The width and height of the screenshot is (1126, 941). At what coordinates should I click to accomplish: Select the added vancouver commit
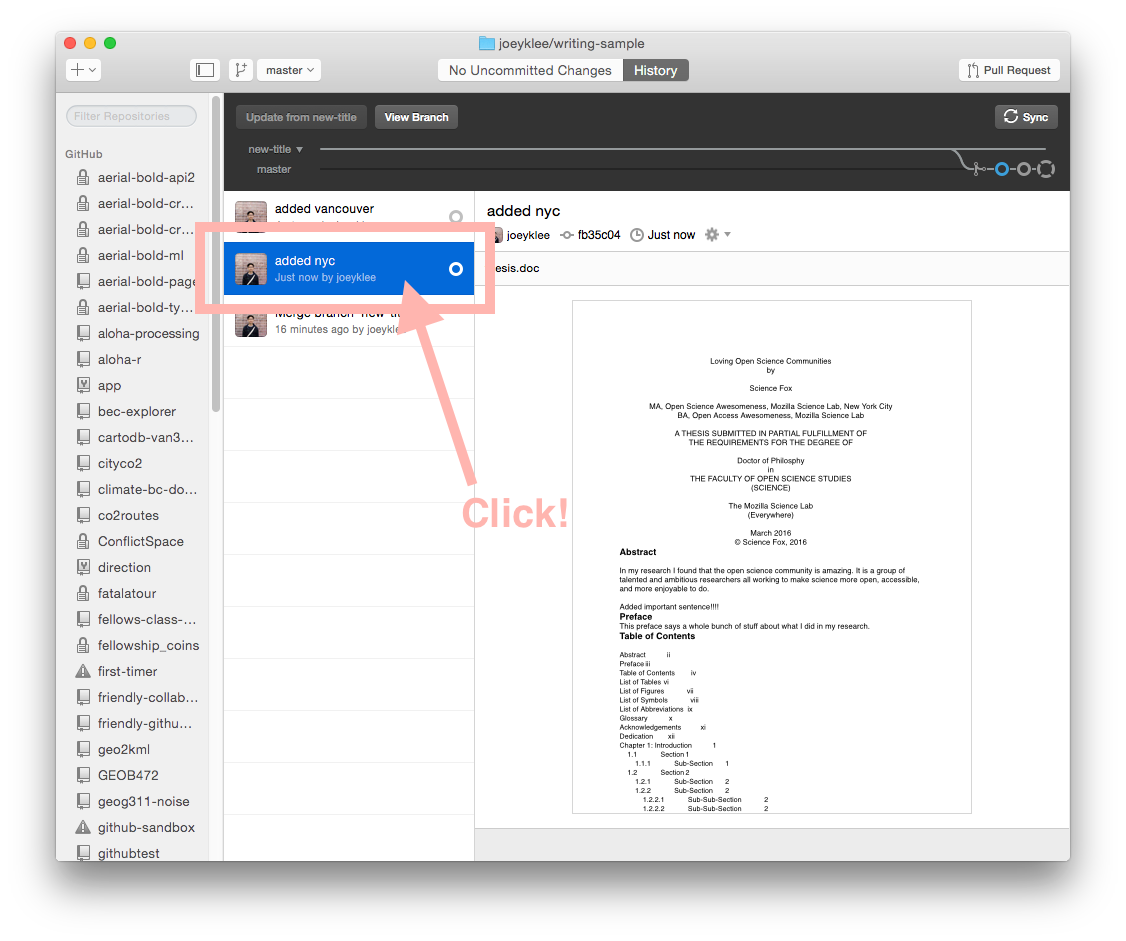point(349,212)
